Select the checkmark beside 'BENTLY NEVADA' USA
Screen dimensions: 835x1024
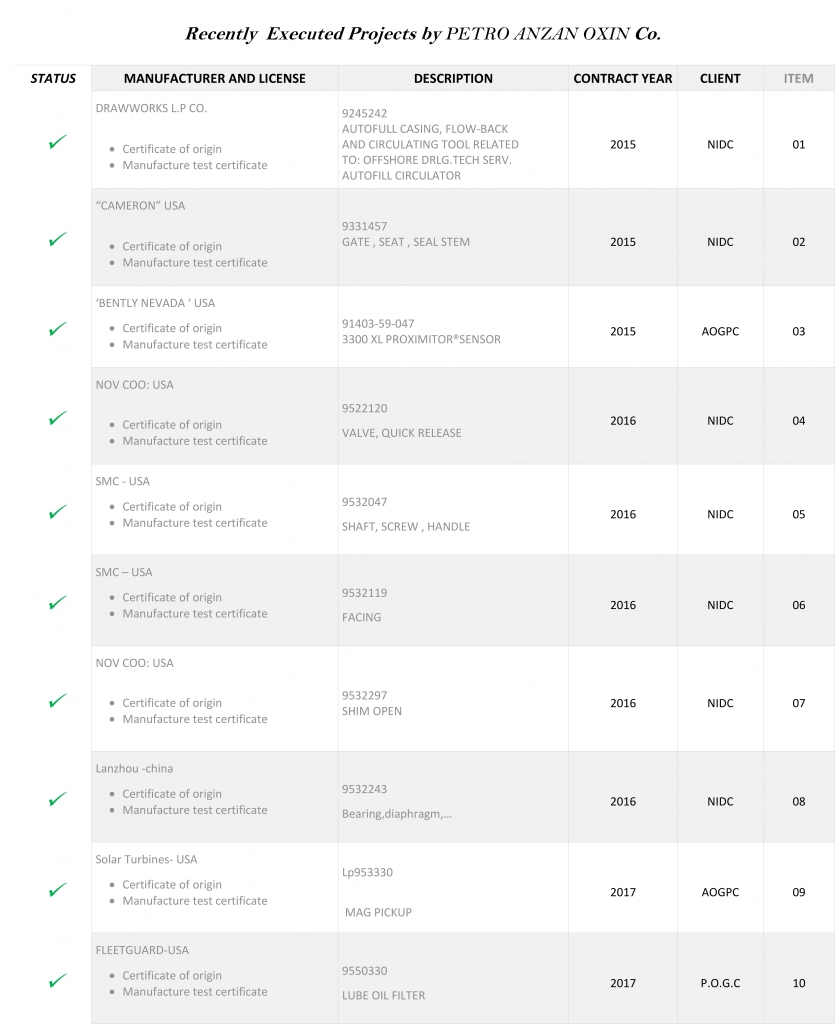[57, 329]
